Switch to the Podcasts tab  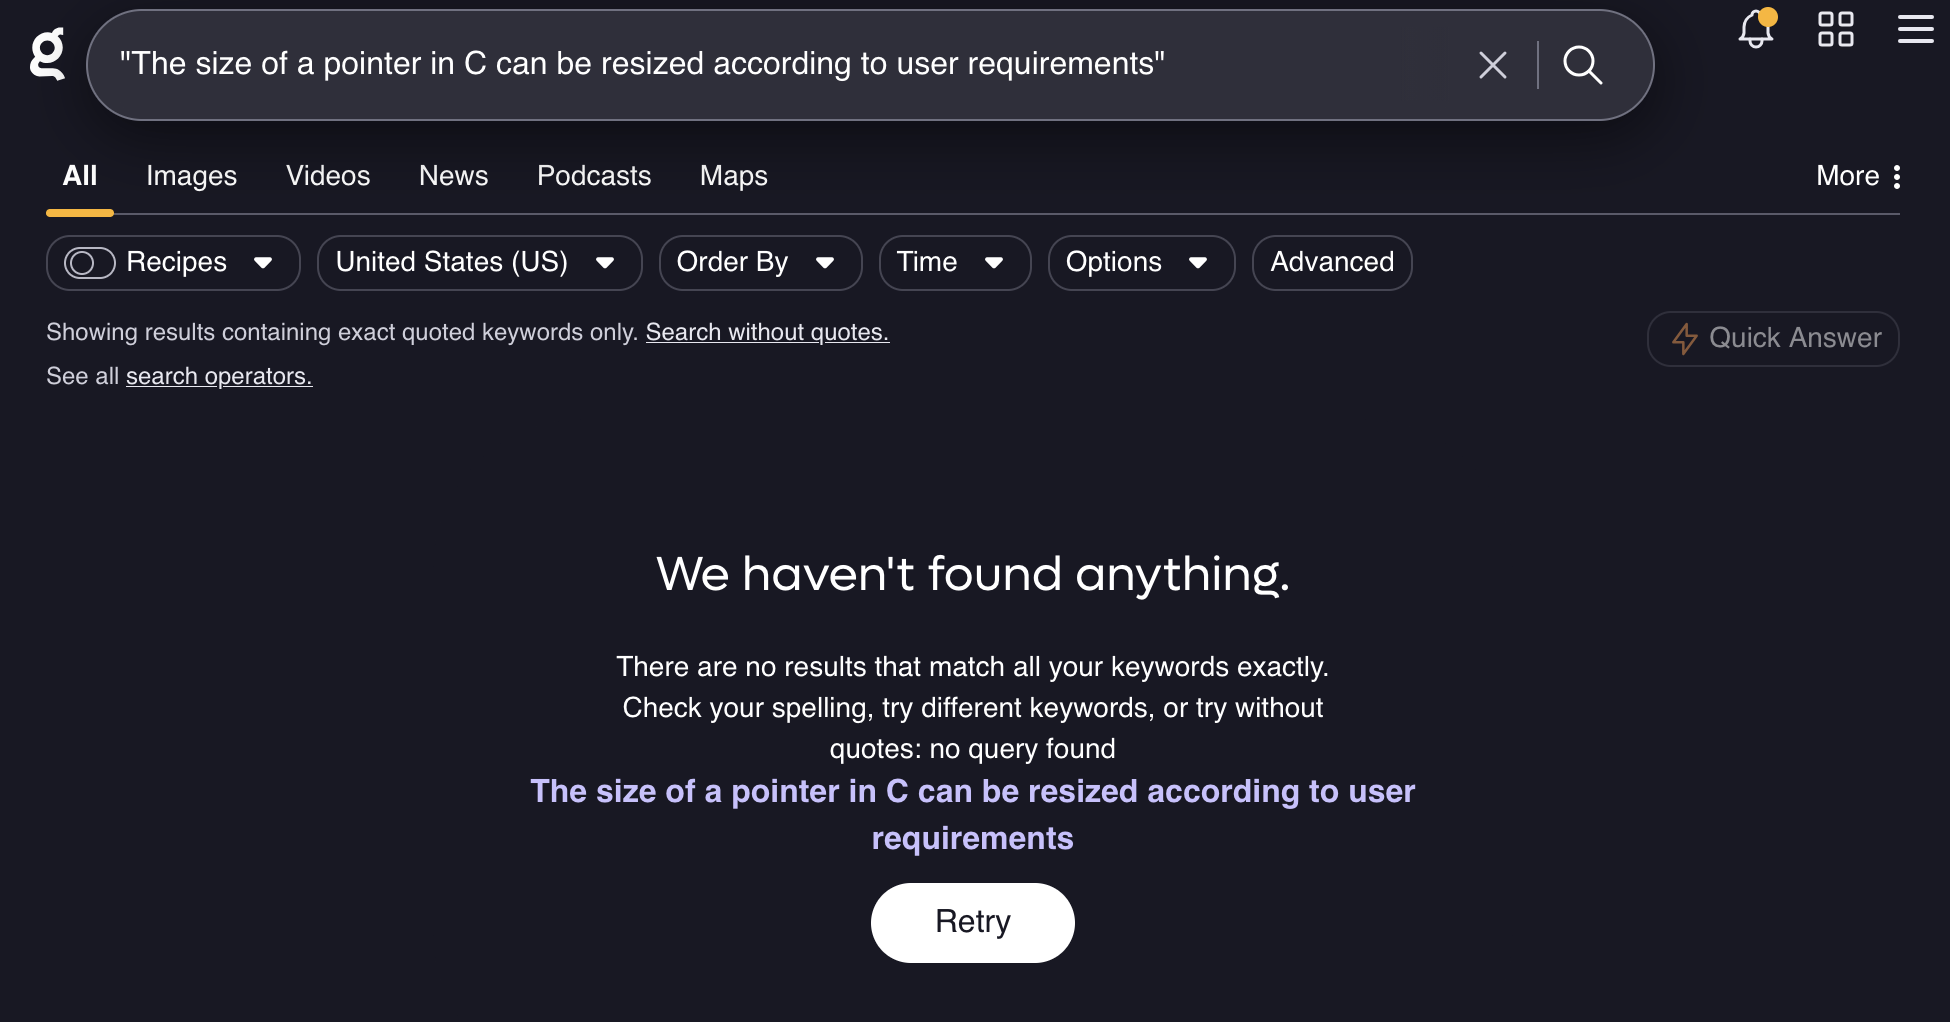point(594,176)
